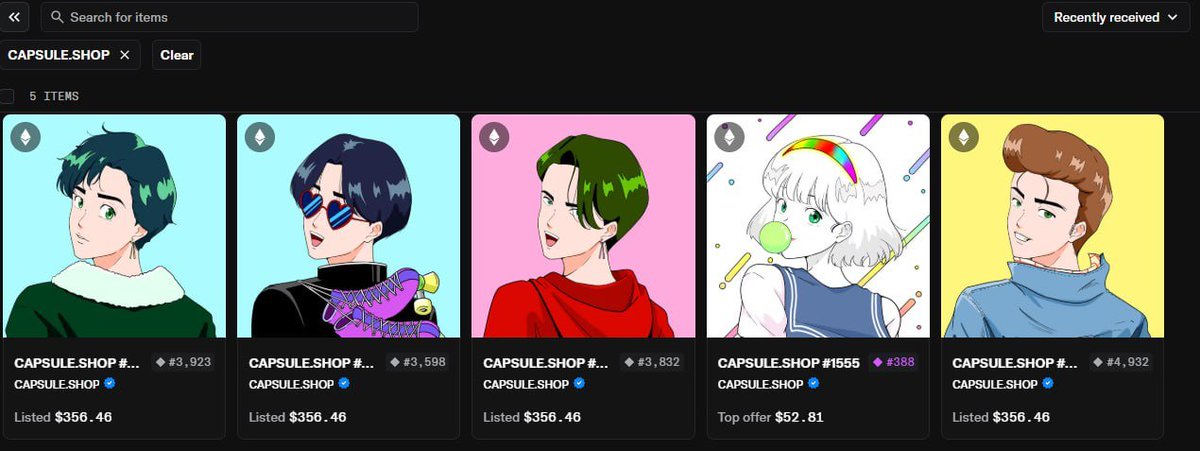Click verified badge under rank #3,923 card
Image resolution: width=1200 pixels, height=451 pixels.
tap(110, 383)
